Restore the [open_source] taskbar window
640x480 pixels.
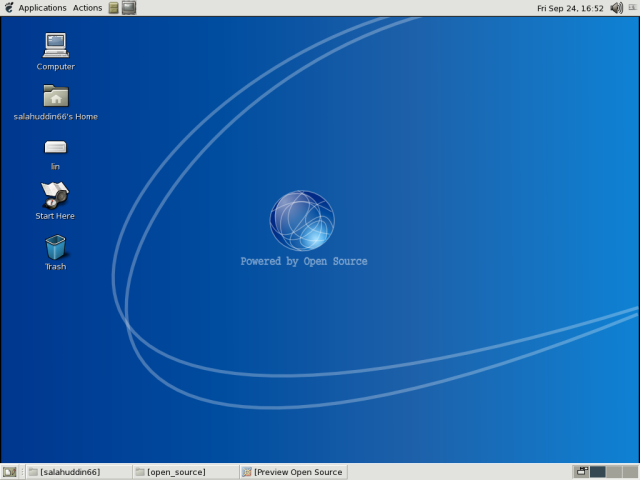pyautogui.click(x=186, y=472)
